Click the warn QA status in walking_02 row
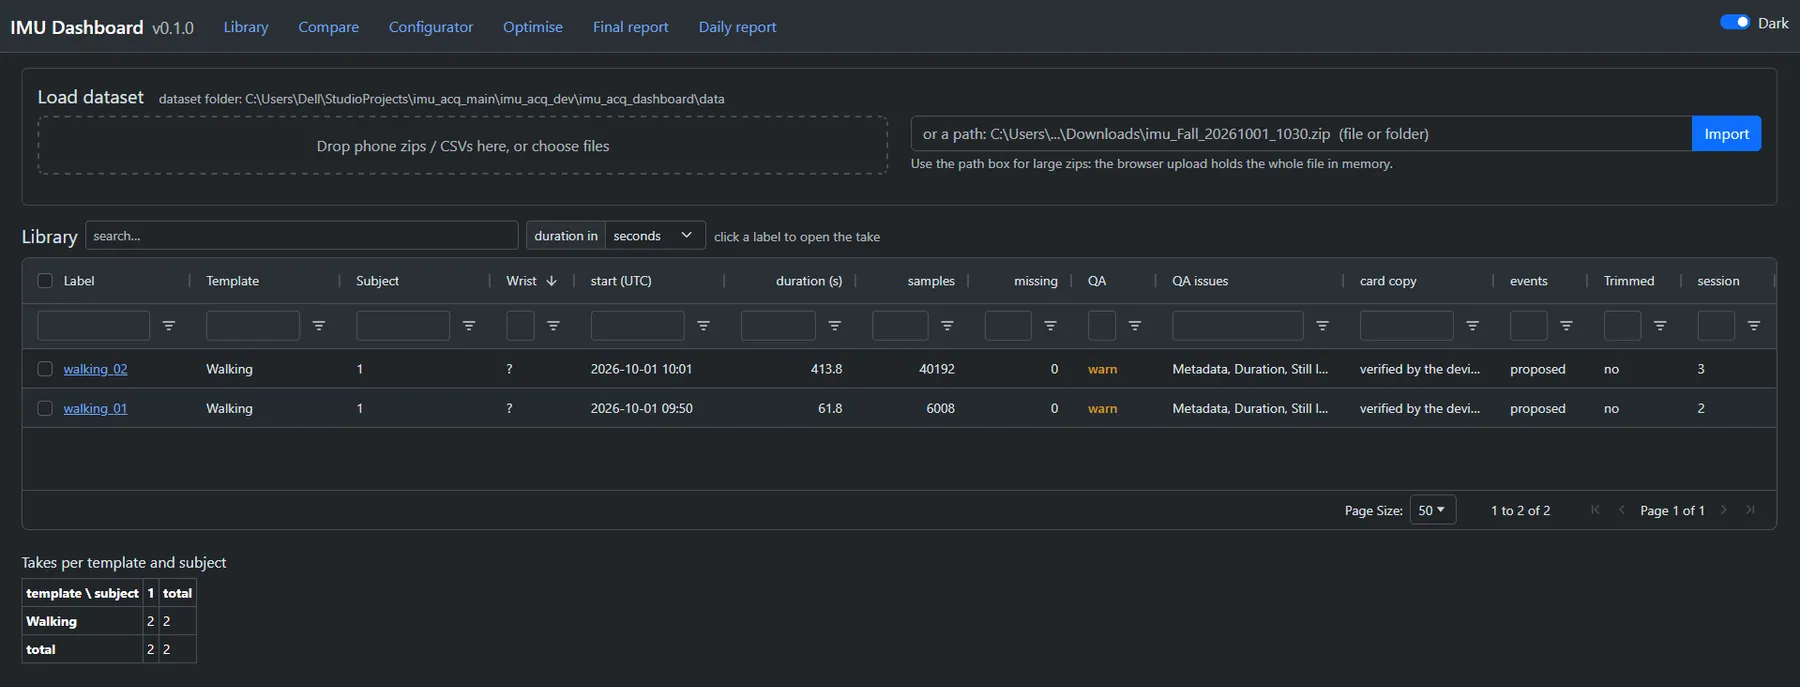 pos(1102,369)
